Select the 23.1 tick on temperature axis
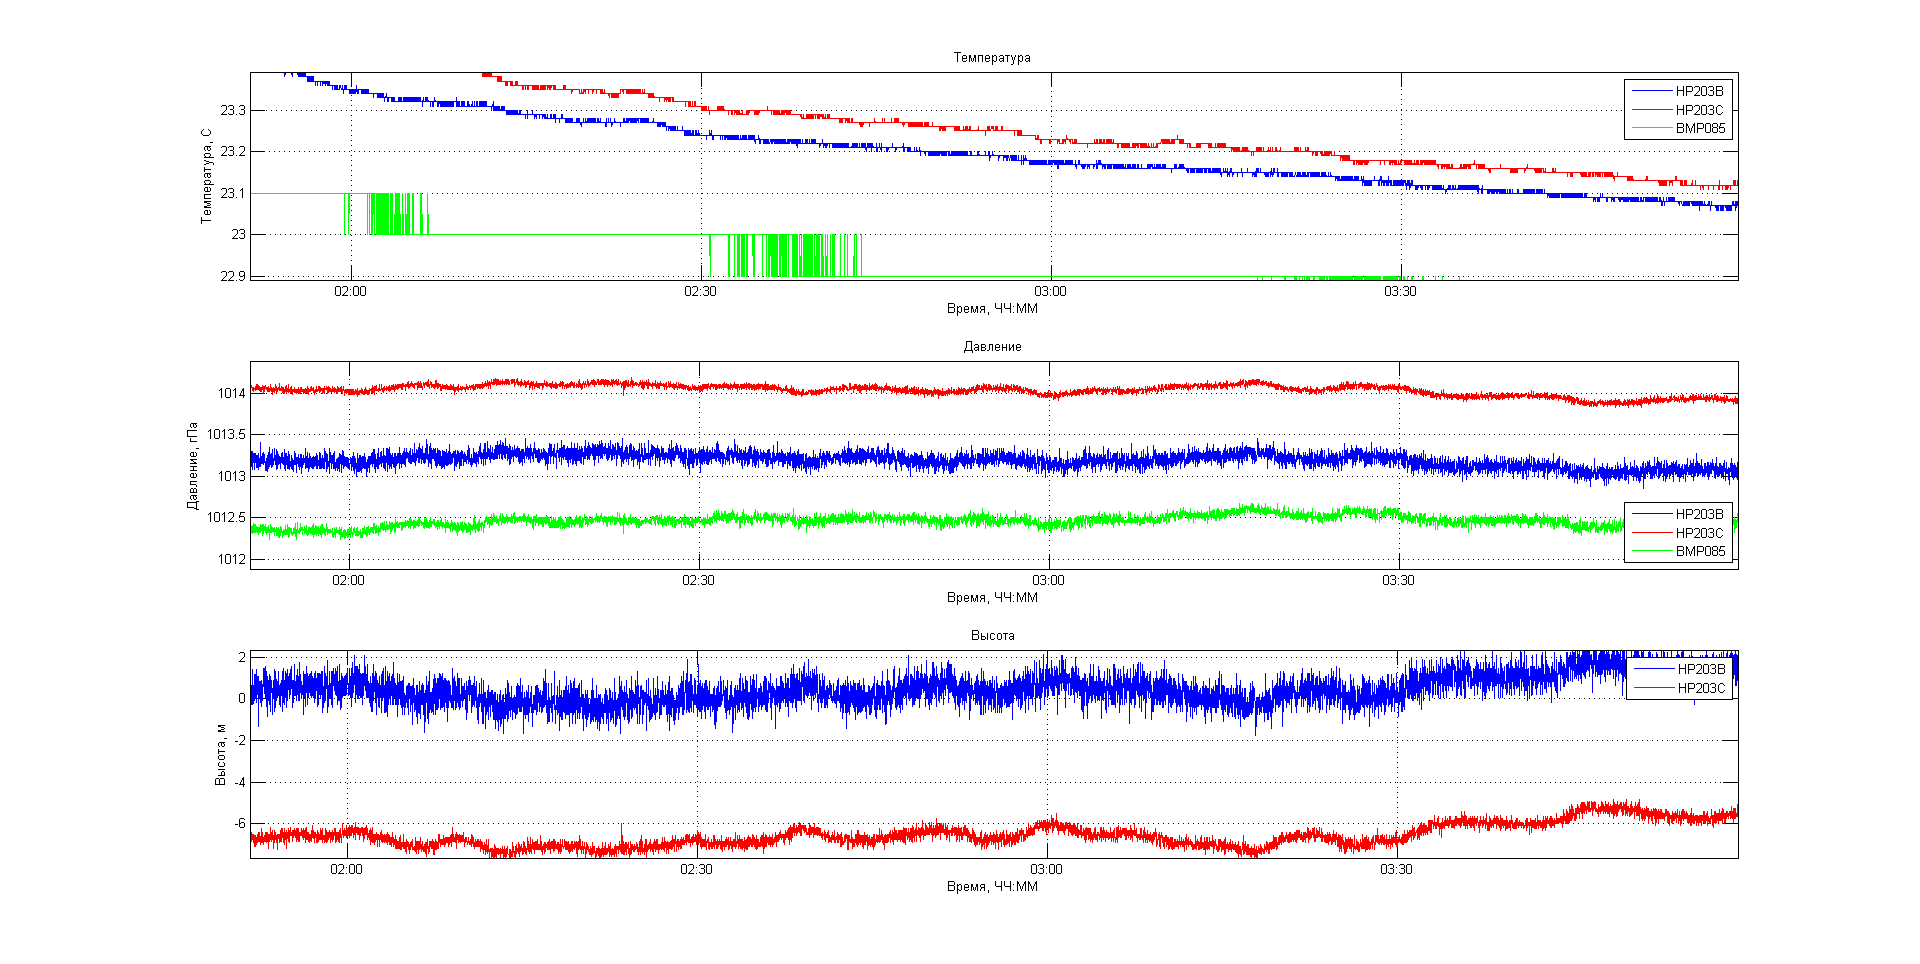The image size is (1920, 964). [x=233, y=193]
